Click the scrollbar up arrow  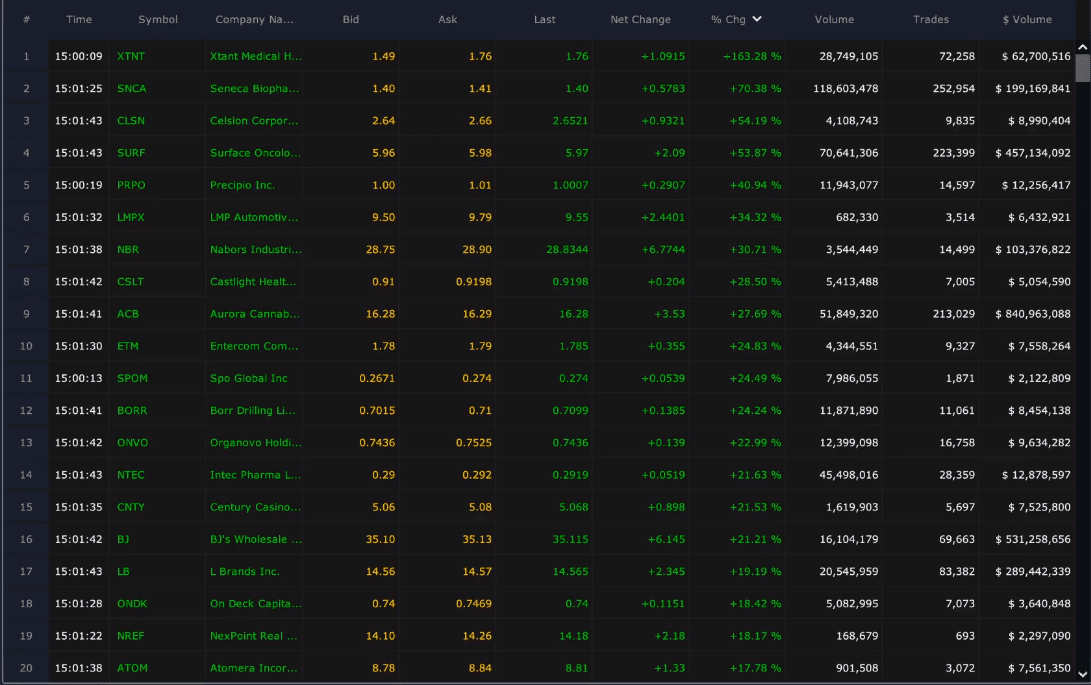[1082, 47]
